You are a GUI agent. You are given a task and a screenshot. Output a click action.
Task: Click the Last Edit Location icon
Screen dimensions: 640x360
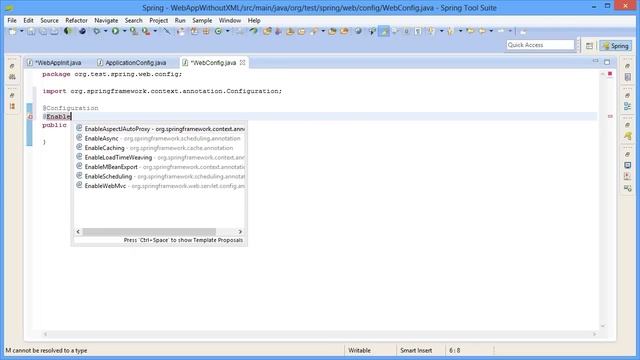click(471, 31)
